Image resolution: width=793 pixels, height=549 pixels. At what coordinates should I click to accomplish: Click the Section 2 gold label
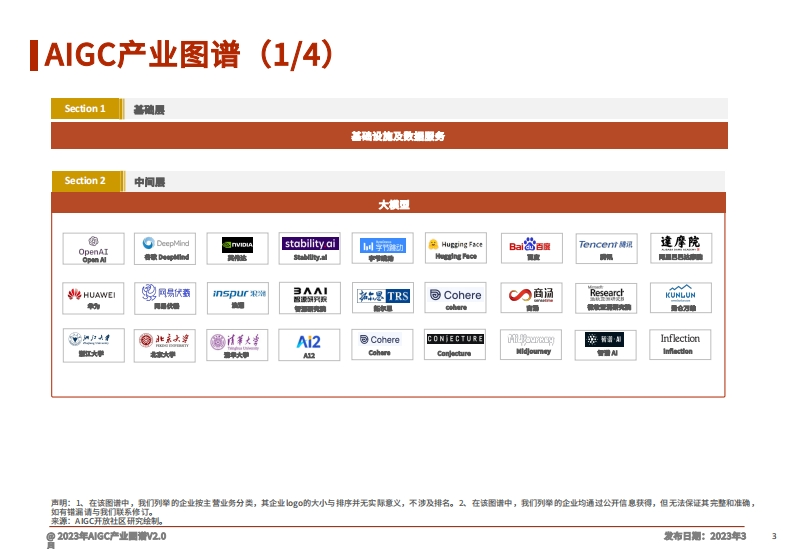[x=86, y=181]
